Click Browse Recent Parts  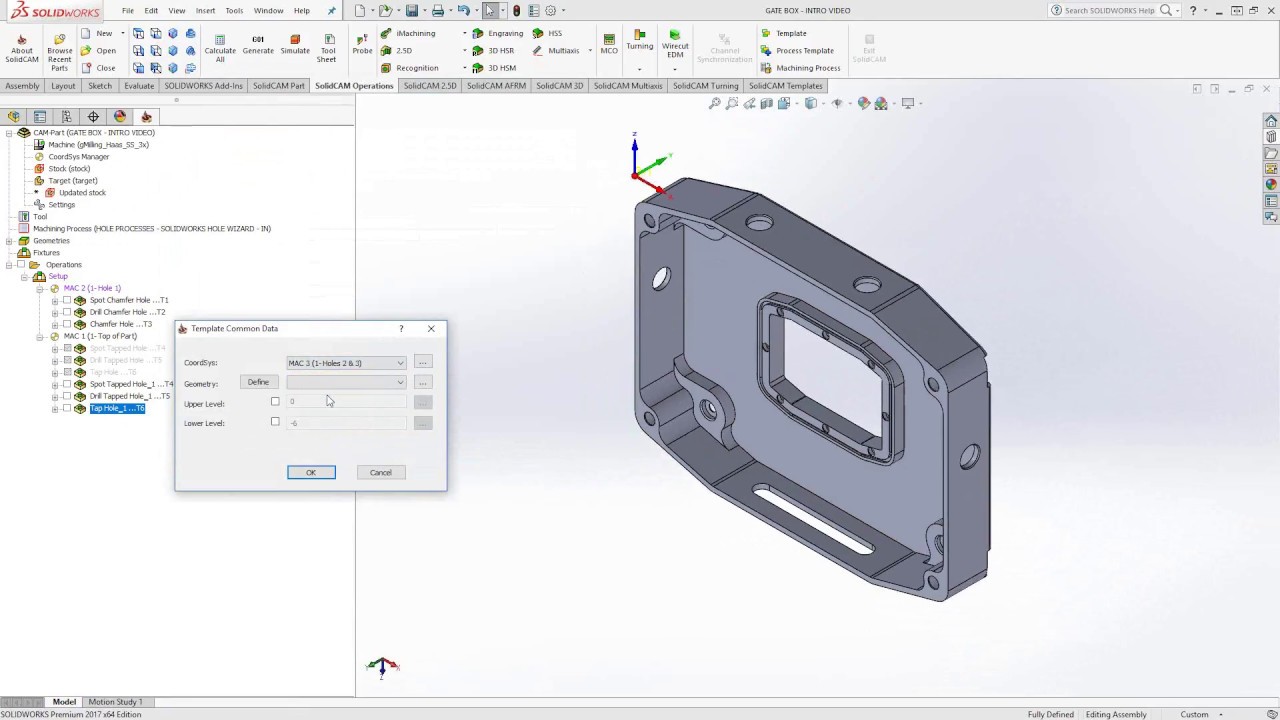point(59,53)
